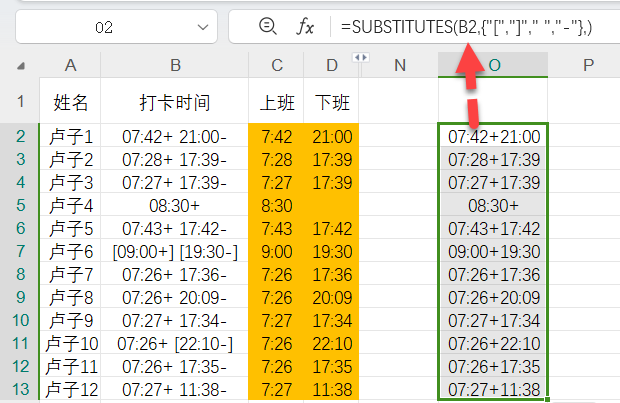Viewport: 620px width, 403px height.
Task: Select 下班 cell 19:30
Action: [x=331, y=251]
